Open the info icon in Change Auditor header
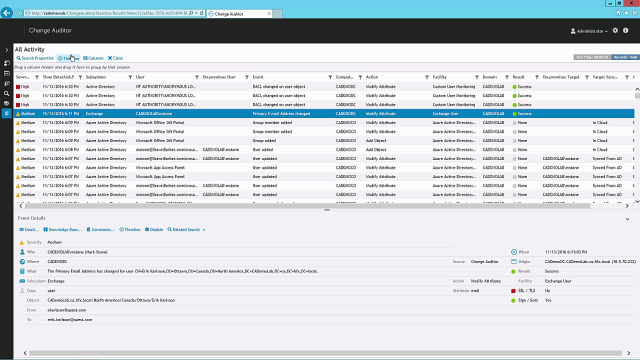This screenshot has height=360, width=640. point(625,31)
